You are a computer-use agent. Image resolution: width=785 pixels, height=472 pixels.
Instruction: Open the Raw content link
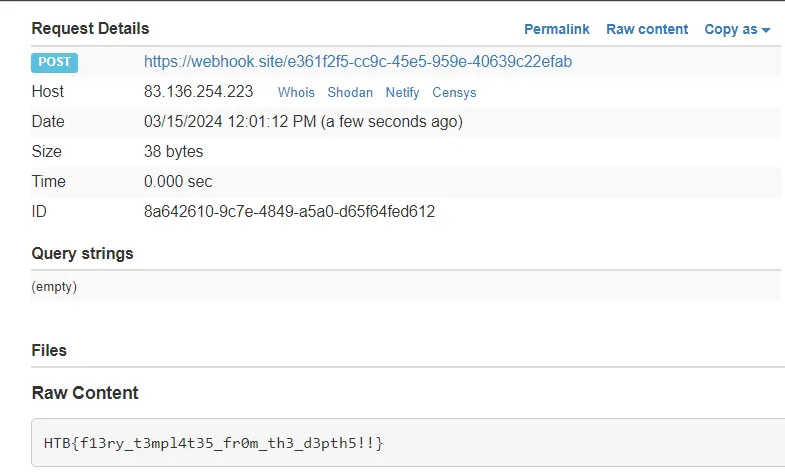click(x=647, y=29)
